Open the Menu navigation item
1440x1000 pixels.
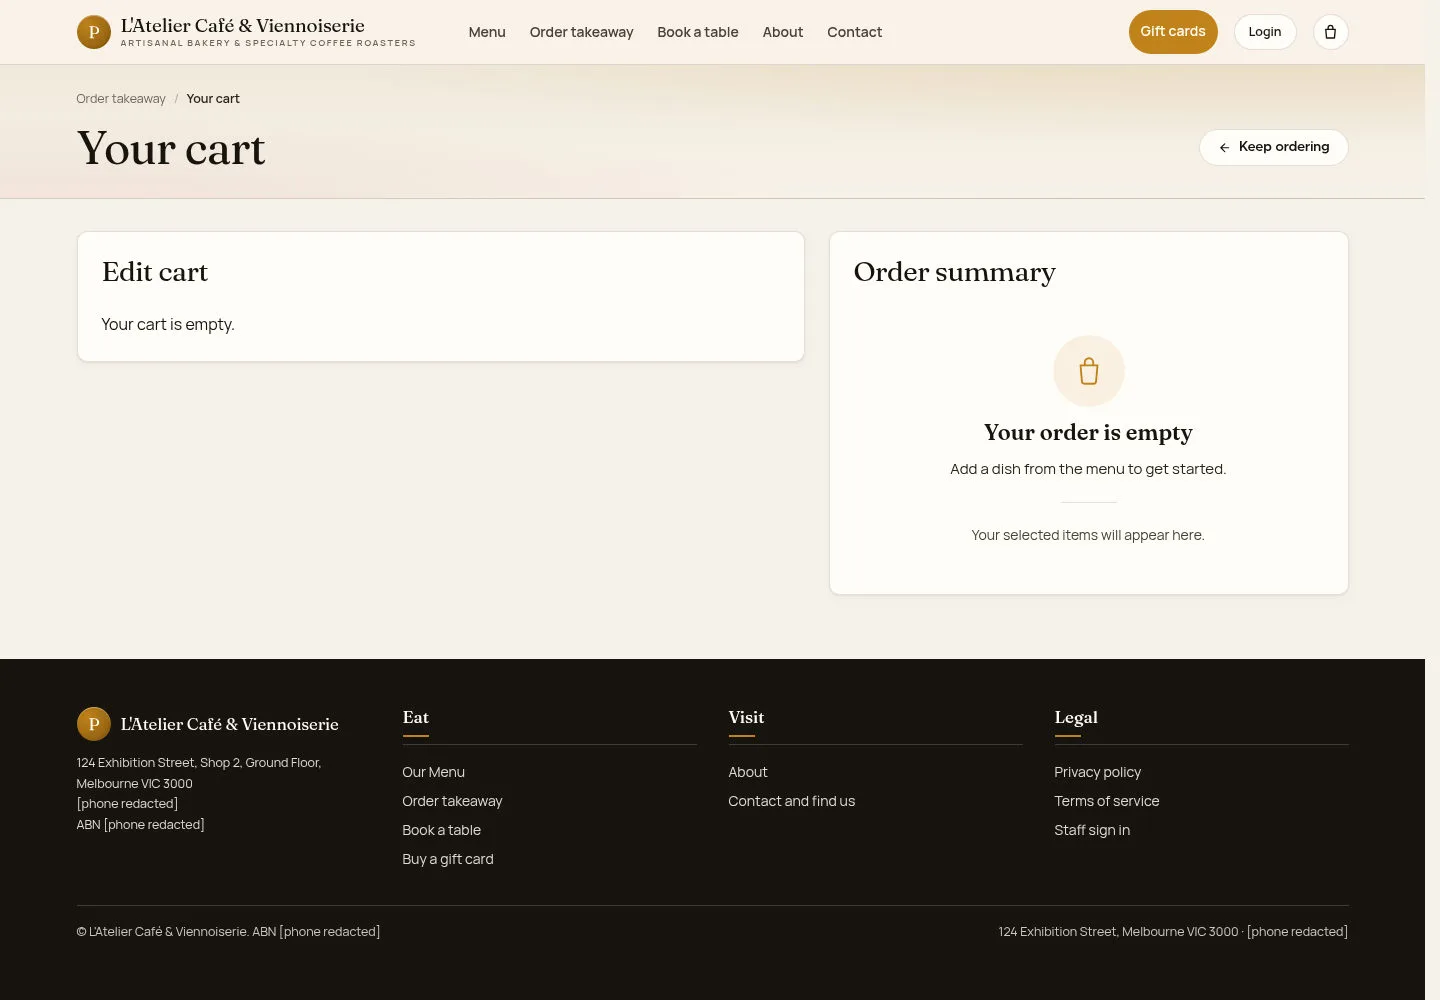tap(487, 32)
